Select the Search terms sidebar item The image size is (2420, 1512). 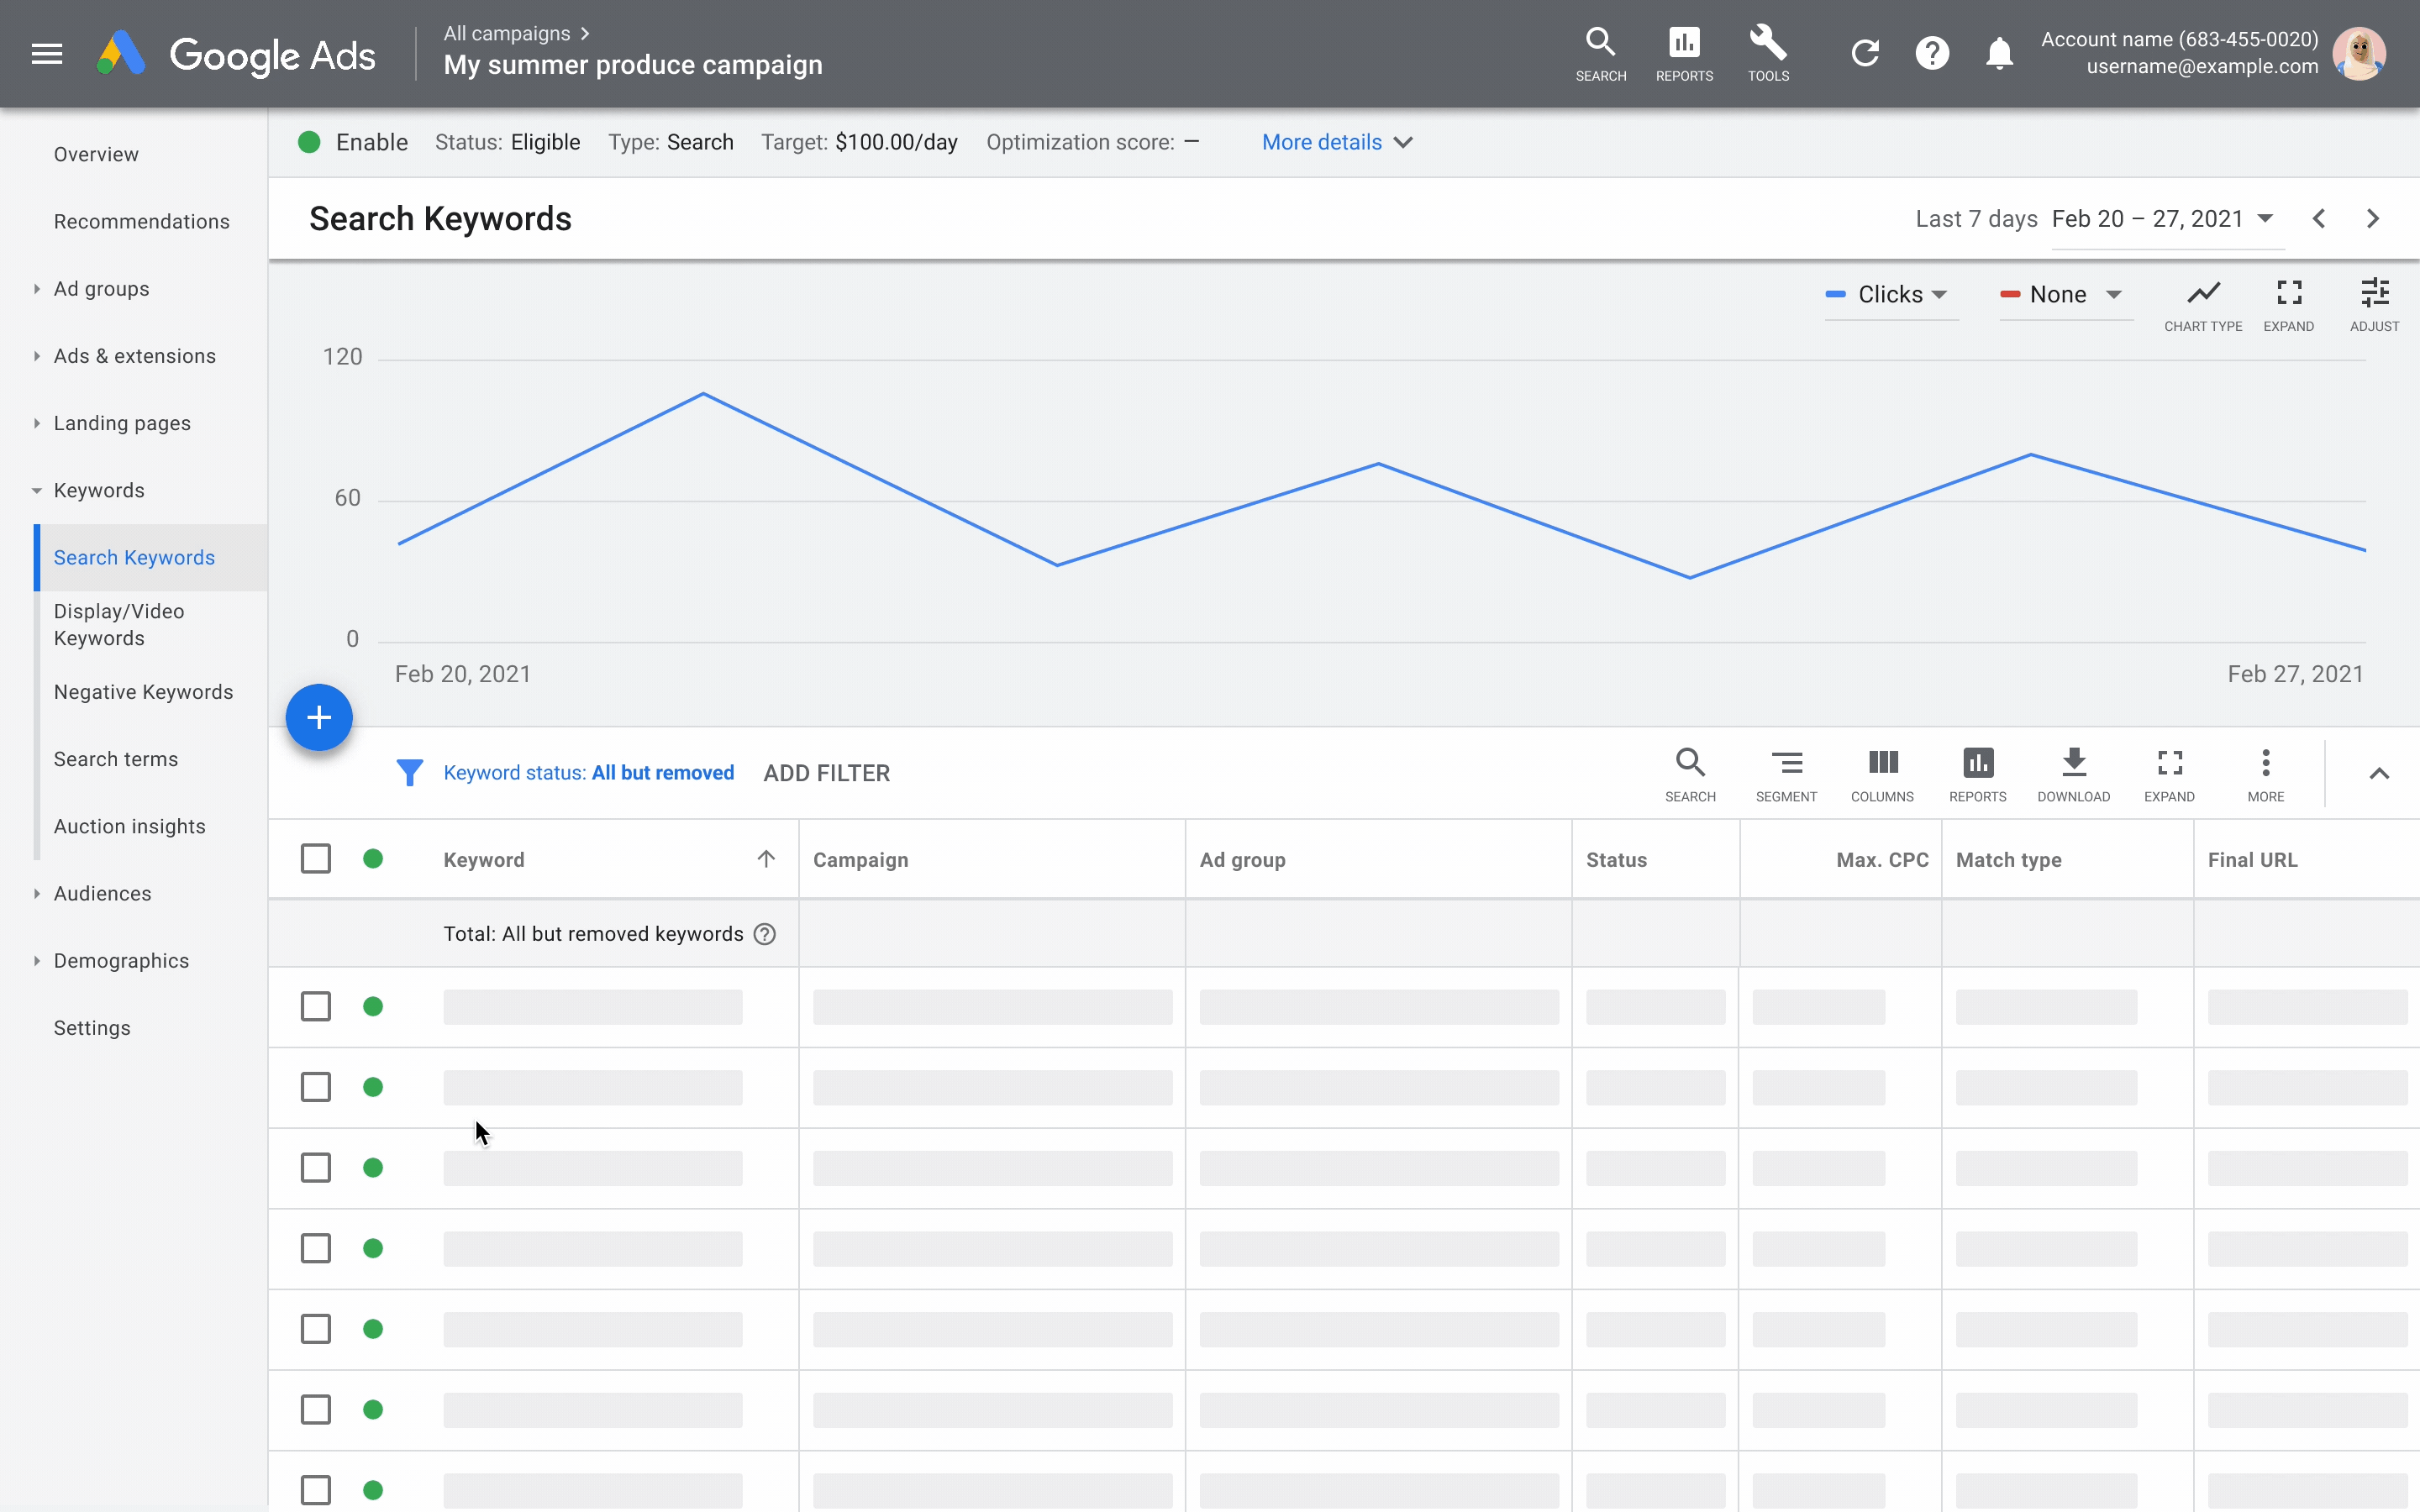[117, 758]
